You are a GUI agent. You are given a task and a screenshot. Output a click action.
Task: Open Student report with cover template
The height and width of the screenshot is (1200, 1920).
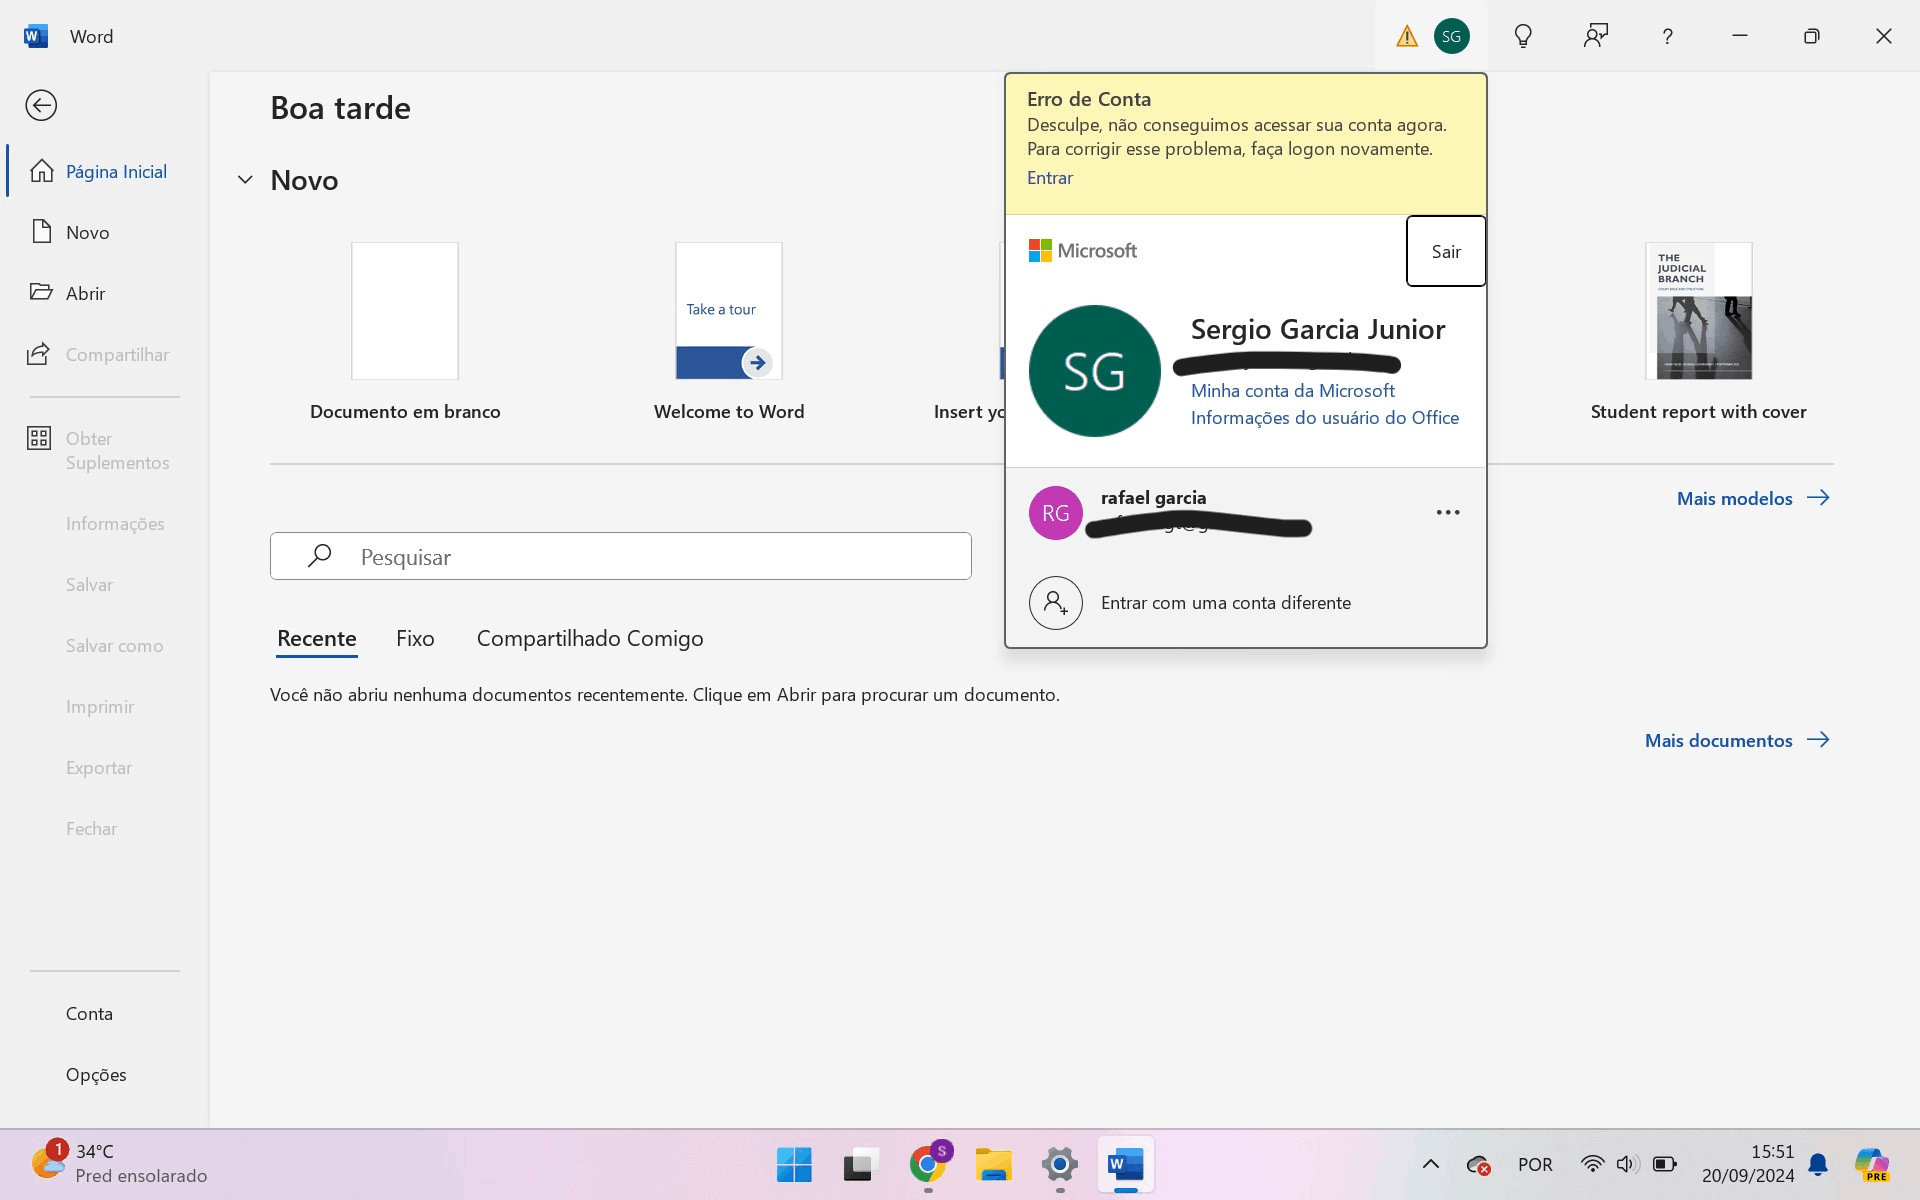(1699, 331)
